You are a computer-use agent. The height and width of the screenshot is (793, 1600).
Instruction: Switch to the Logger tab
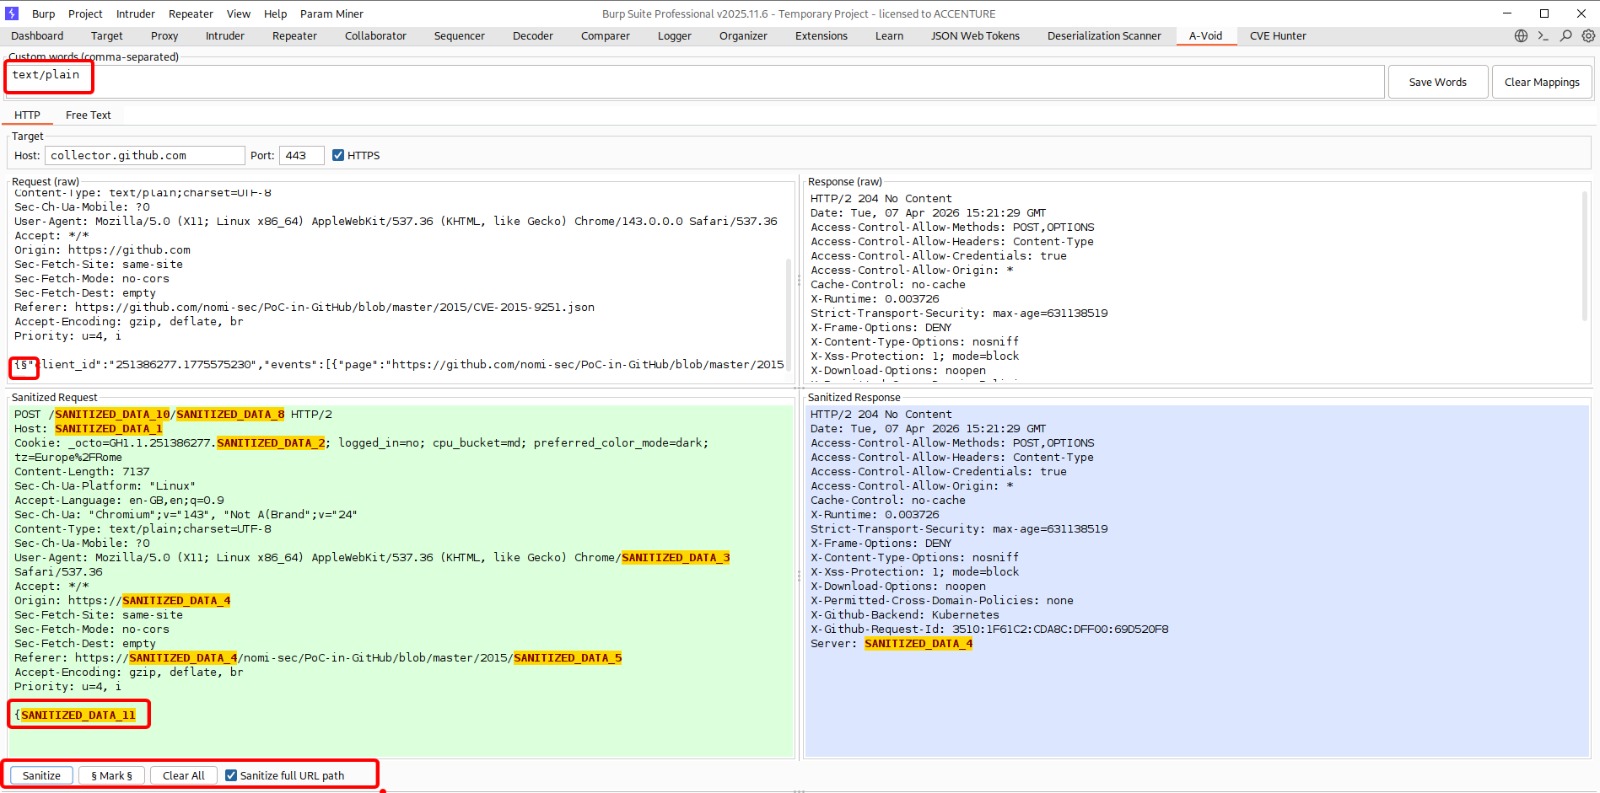point(674,36)
